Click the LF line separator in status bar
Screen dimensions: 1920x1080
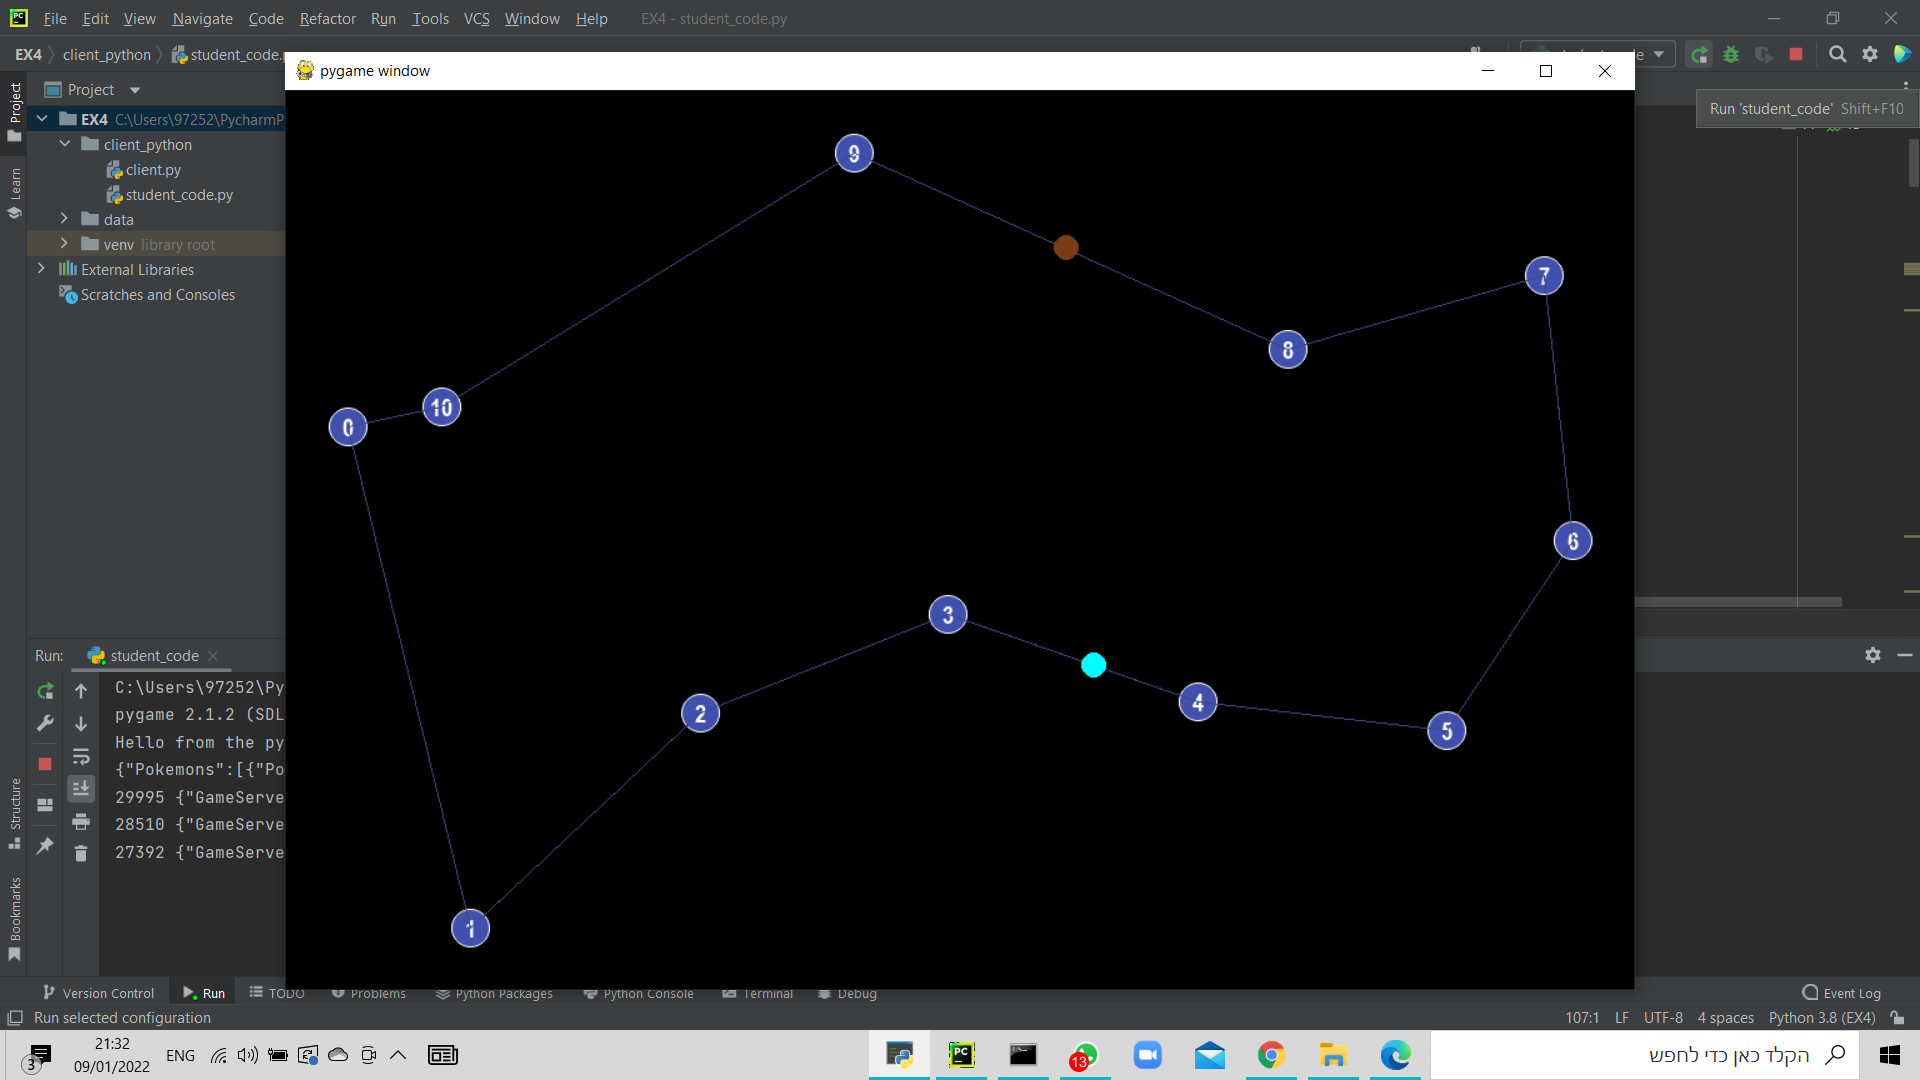1622,1018
